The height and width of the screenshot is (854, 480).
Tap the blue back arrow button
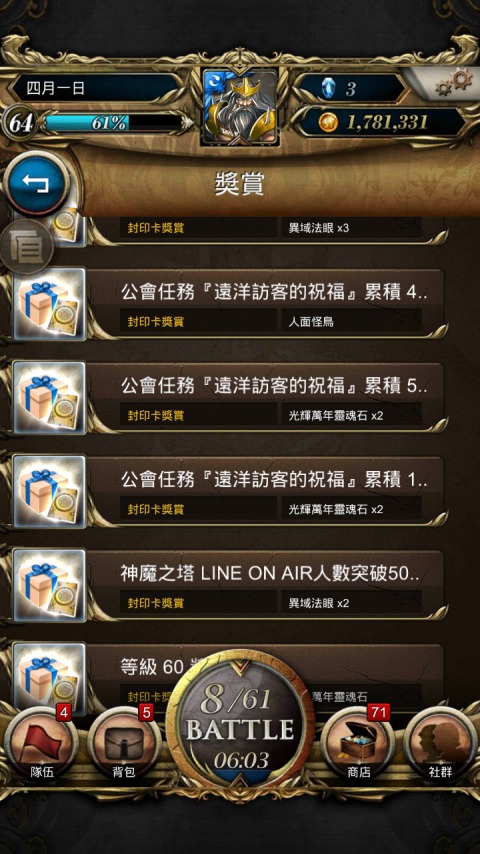point(36,184)
